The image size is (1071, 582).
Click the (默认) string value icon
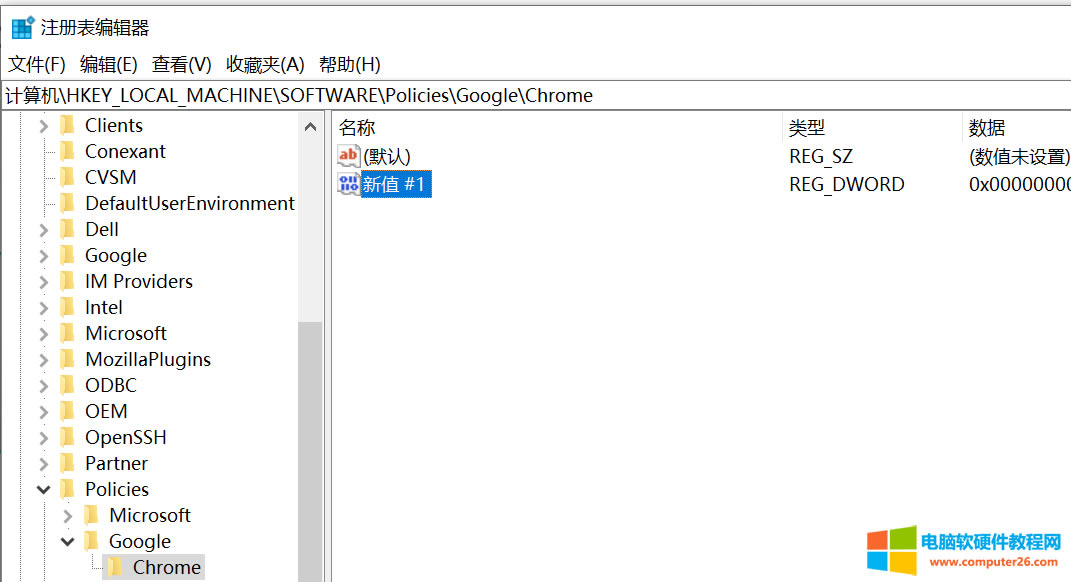pos(348,156)
